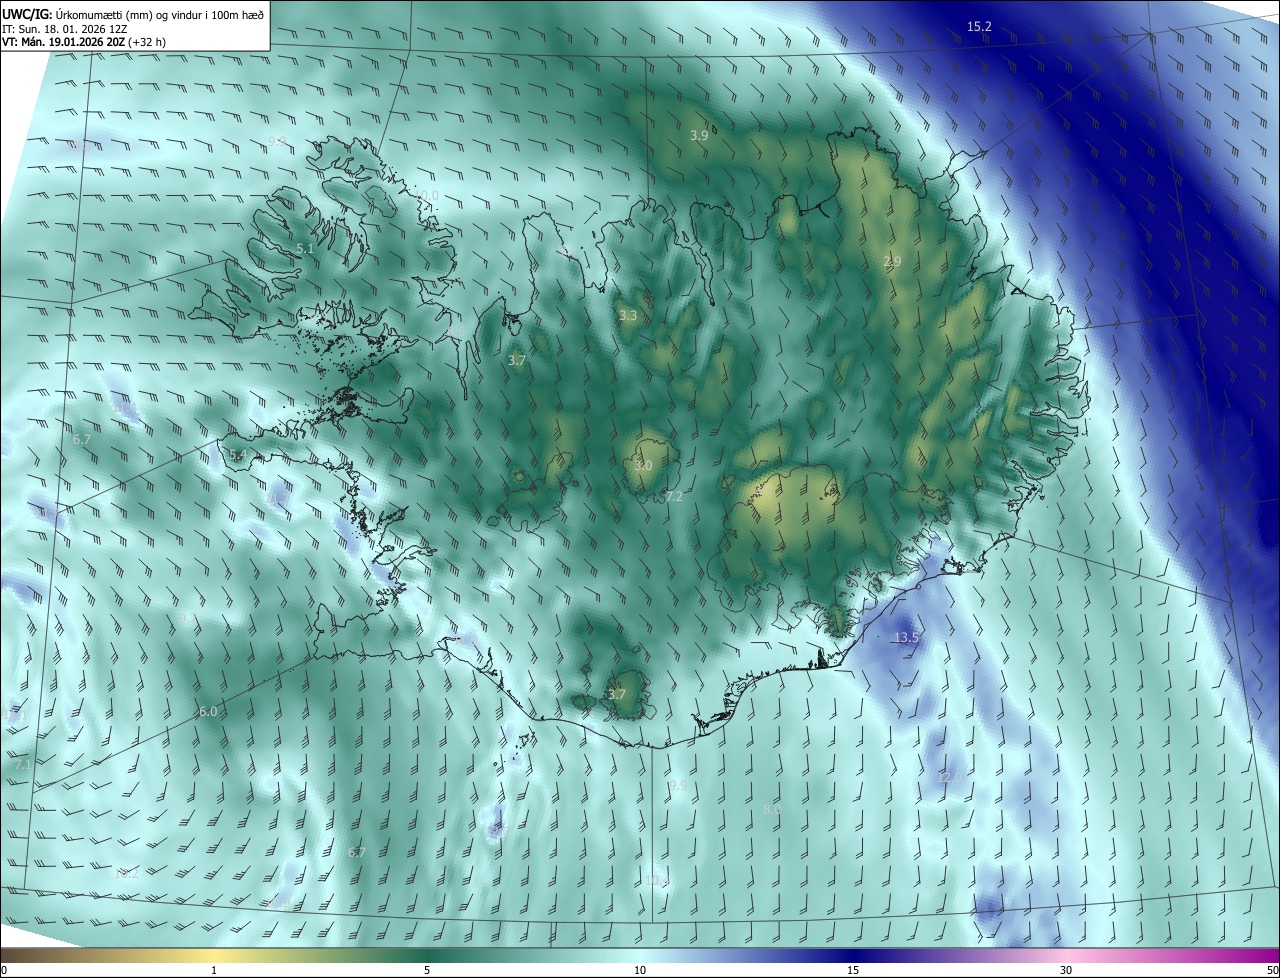
Task: Click the '12.0' value in the southeast ocean
Action: click(x=950, y=777)
